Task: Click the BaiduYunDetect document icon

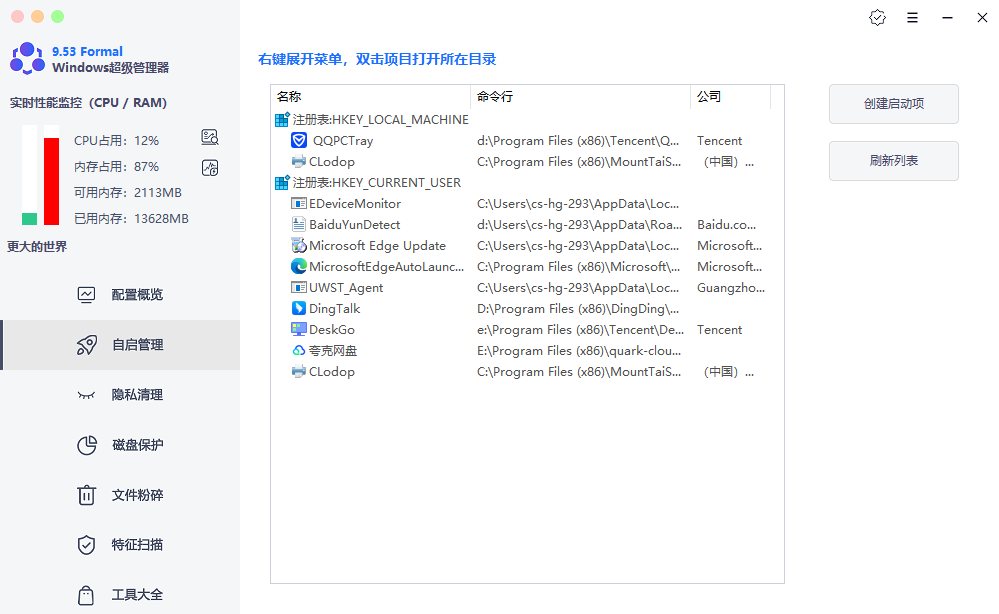Action: click(x=299, y=224)
